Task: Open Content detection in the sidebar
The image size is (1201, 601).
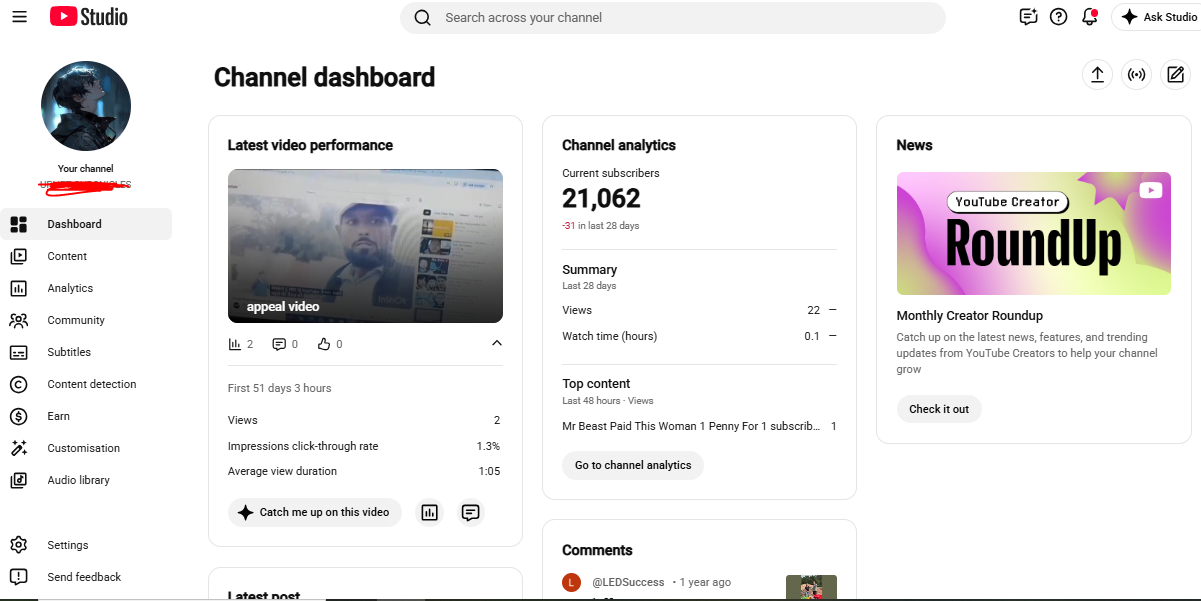Action: pos(86,384)
